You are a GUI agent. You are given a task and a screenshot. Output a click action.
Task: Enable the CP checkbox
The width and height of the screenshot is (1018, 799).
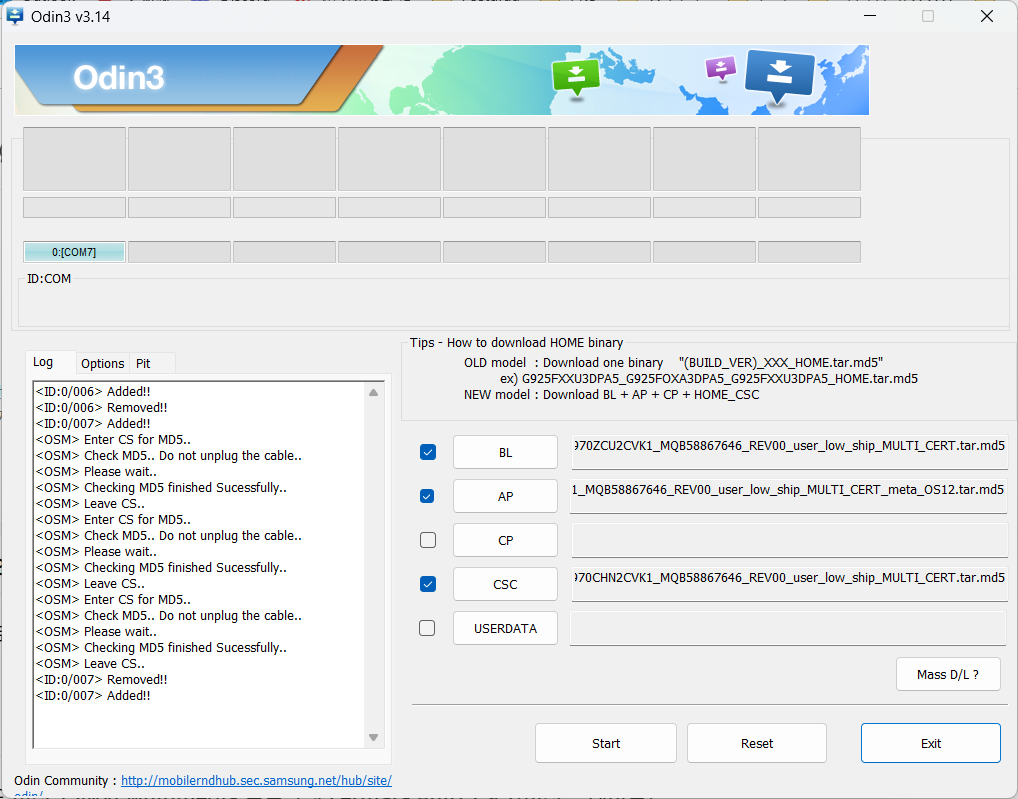pyautogui.click(x=428, y=540)
